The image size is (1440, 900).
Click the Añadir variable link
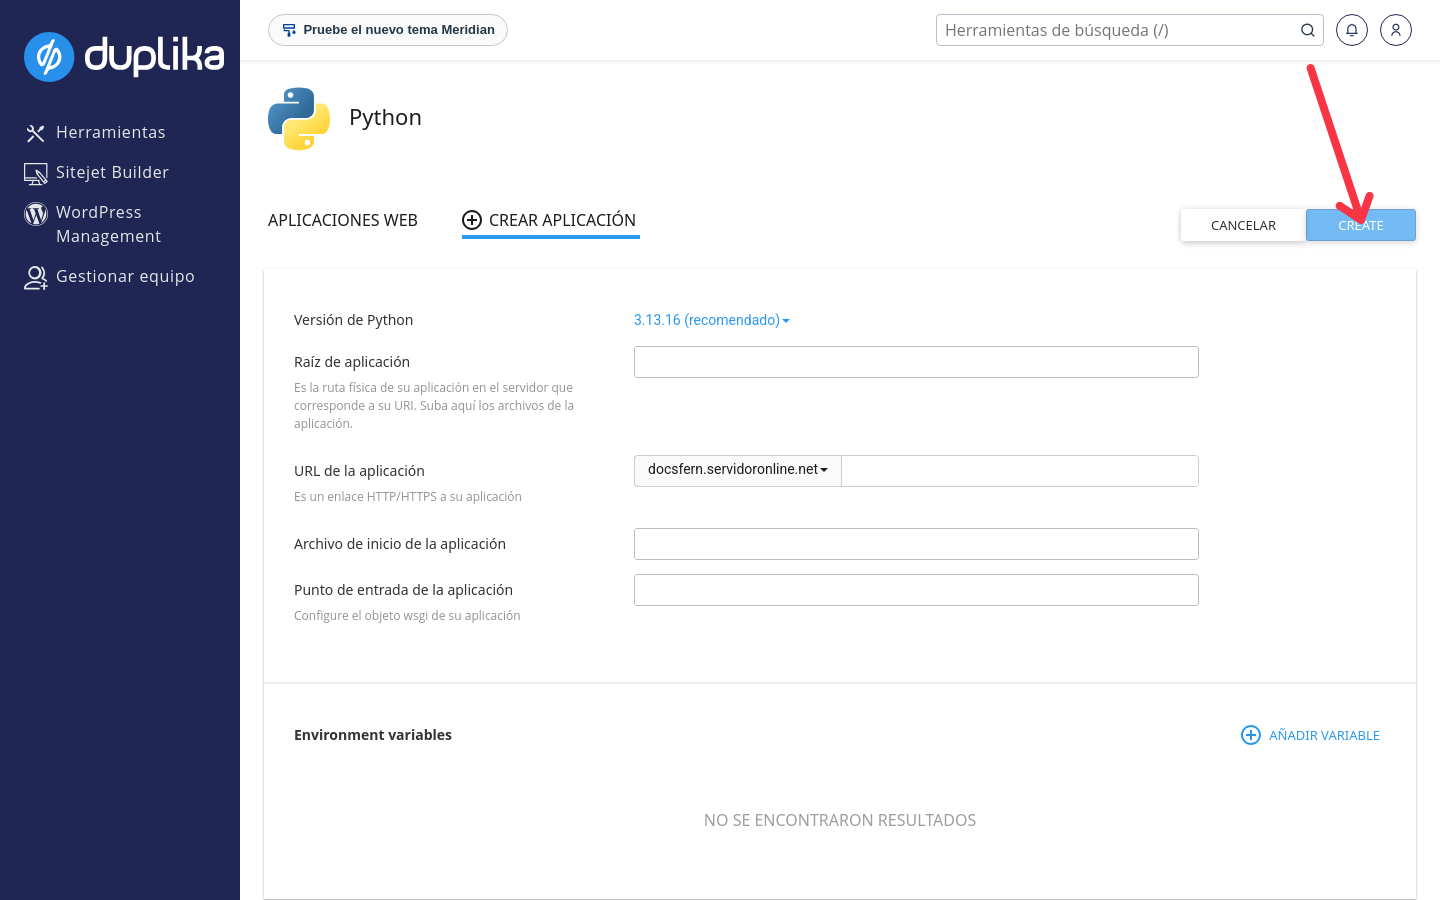[x=1310, y=735]
